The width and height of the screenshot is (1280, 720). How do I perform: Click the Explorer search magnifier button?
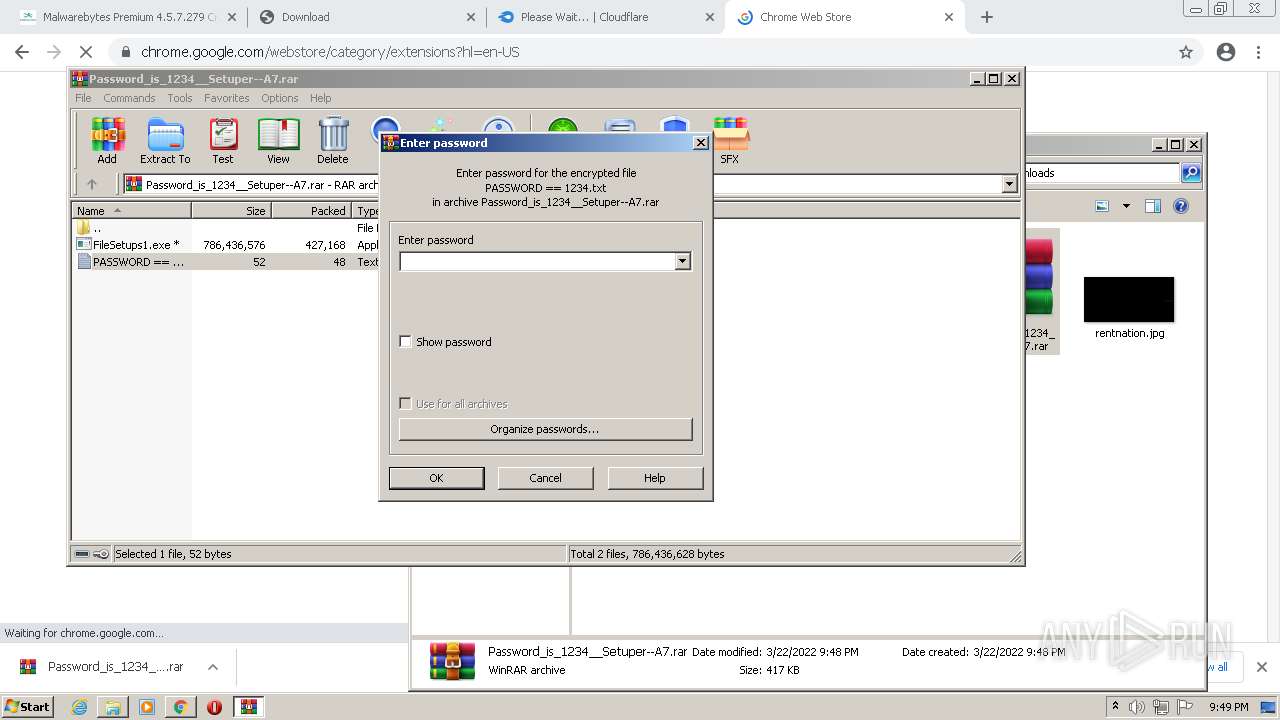coord(1191,173)
